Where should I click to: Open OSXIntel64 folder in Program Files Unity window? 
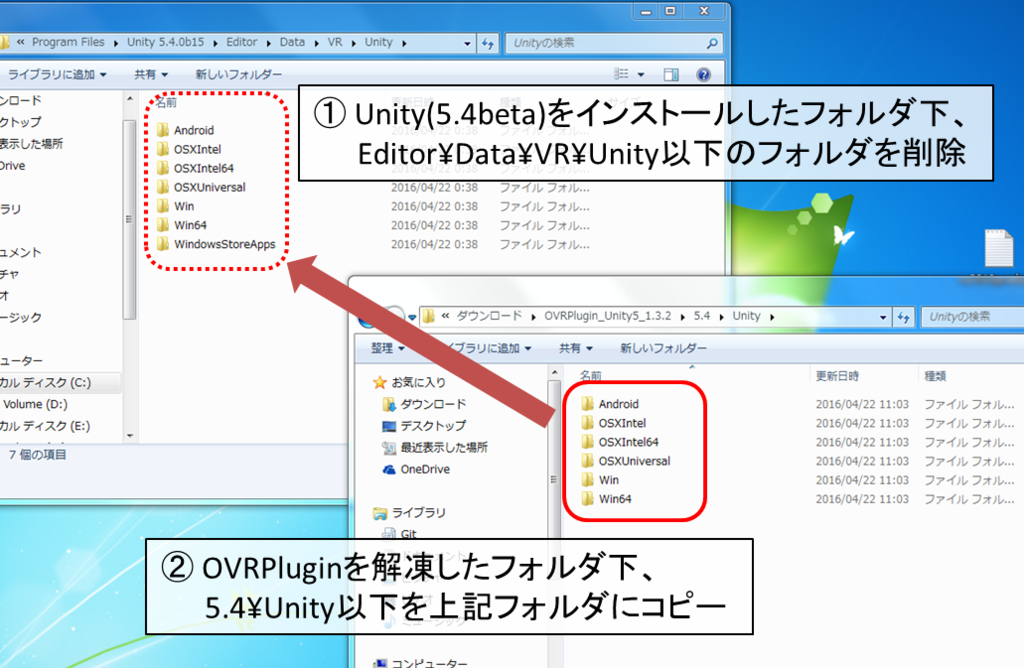(x=195, y=168)
